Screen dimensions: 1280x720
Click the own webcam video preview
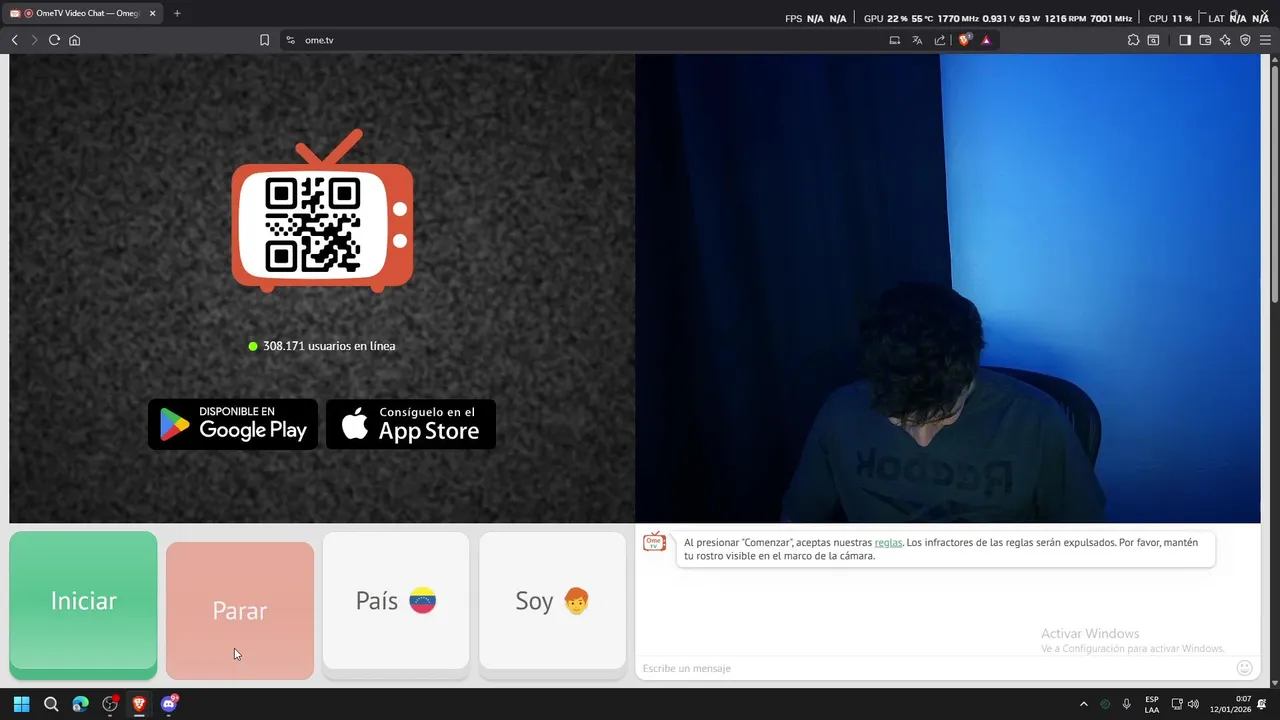(948, 288)
